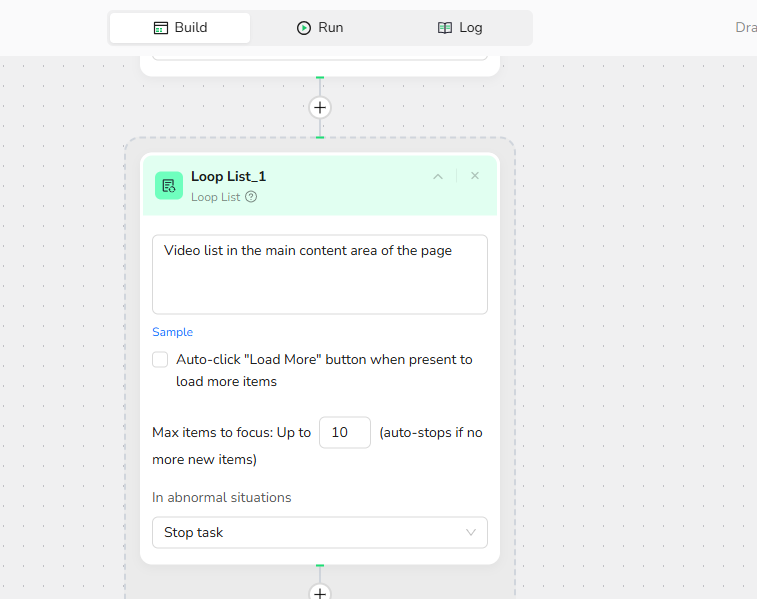Enable the Auto-click "Load More" checkbox
The width and height of the screenshot is (757, 599).
pos(160,360)
